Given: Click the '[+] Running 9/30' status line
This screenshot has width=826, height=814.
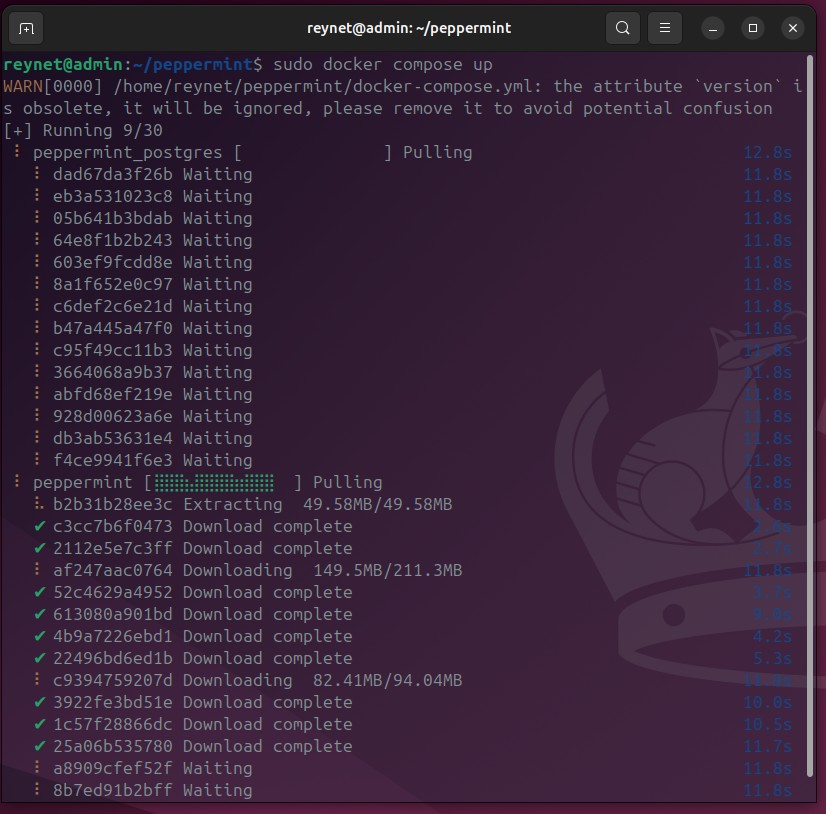Looking at the screenshot, I should 83,130.
